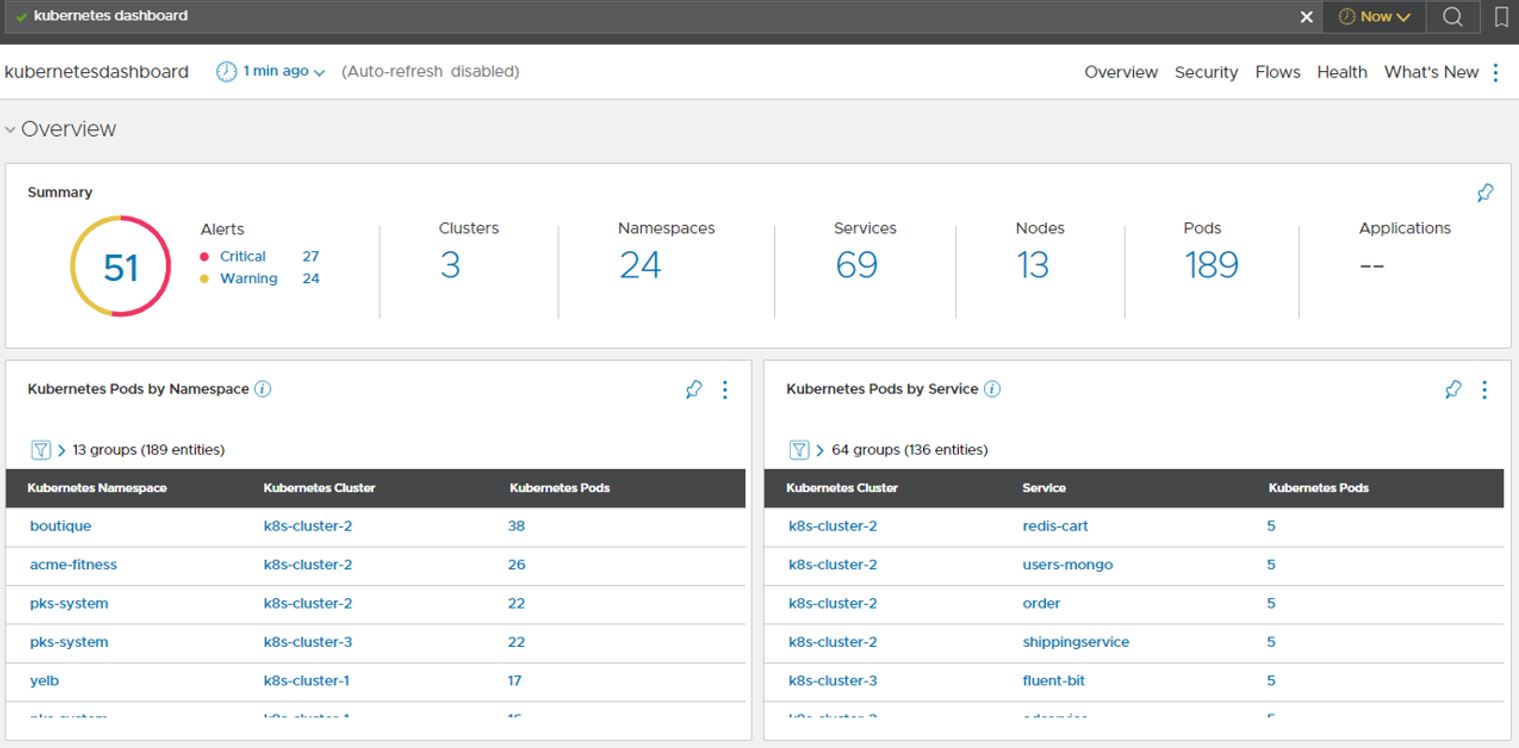This screenshot has width=1519, height=748.
Task: Open the 1 min ago time dropdown
Action: (x=271, y=72)
